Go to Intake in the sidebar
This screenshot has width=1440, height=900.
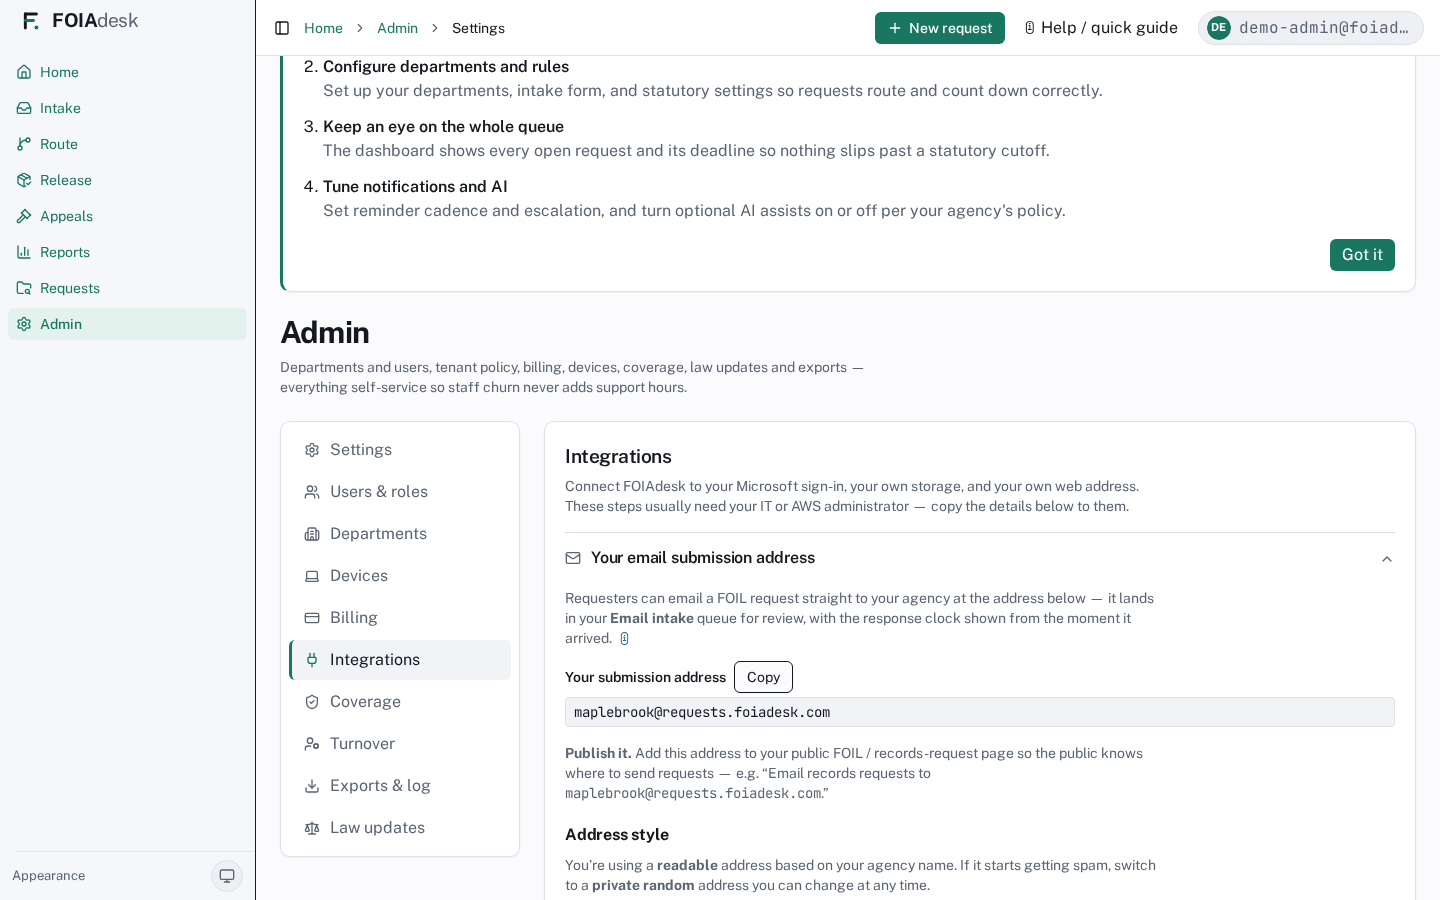tap(127, 108)
